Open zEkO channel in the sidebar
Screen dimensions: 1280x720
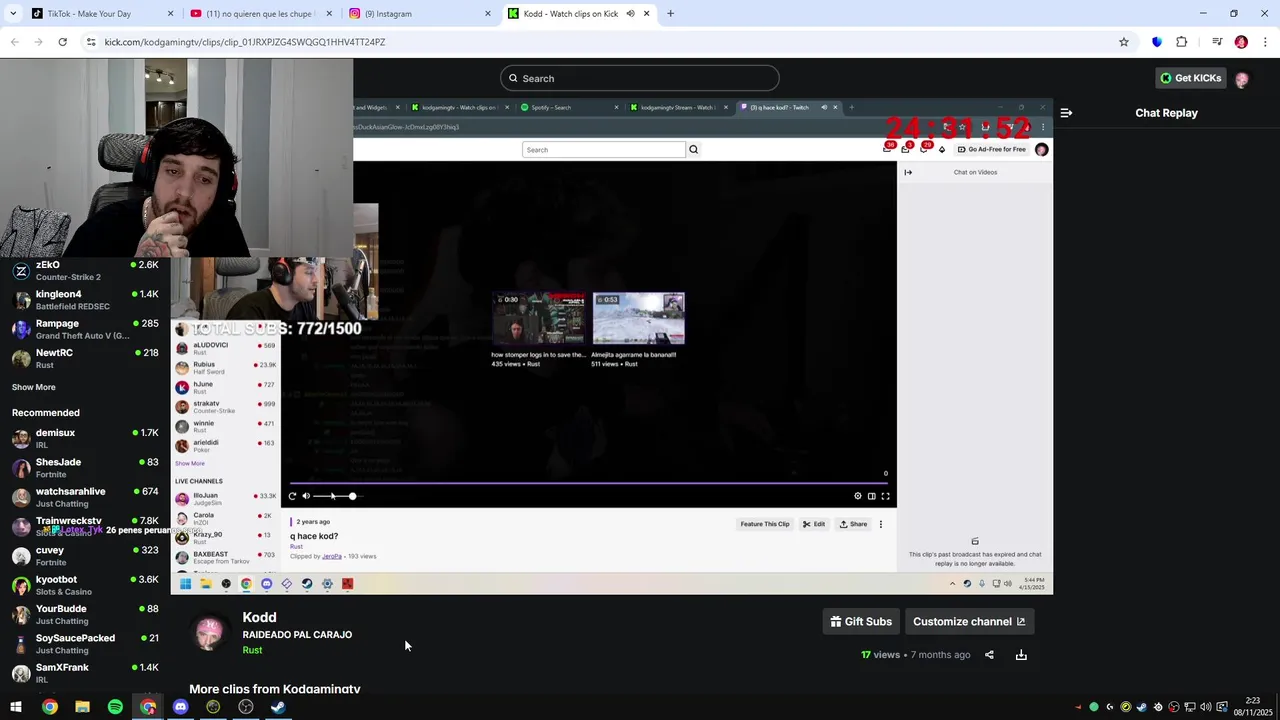click(x=85, y=271)
